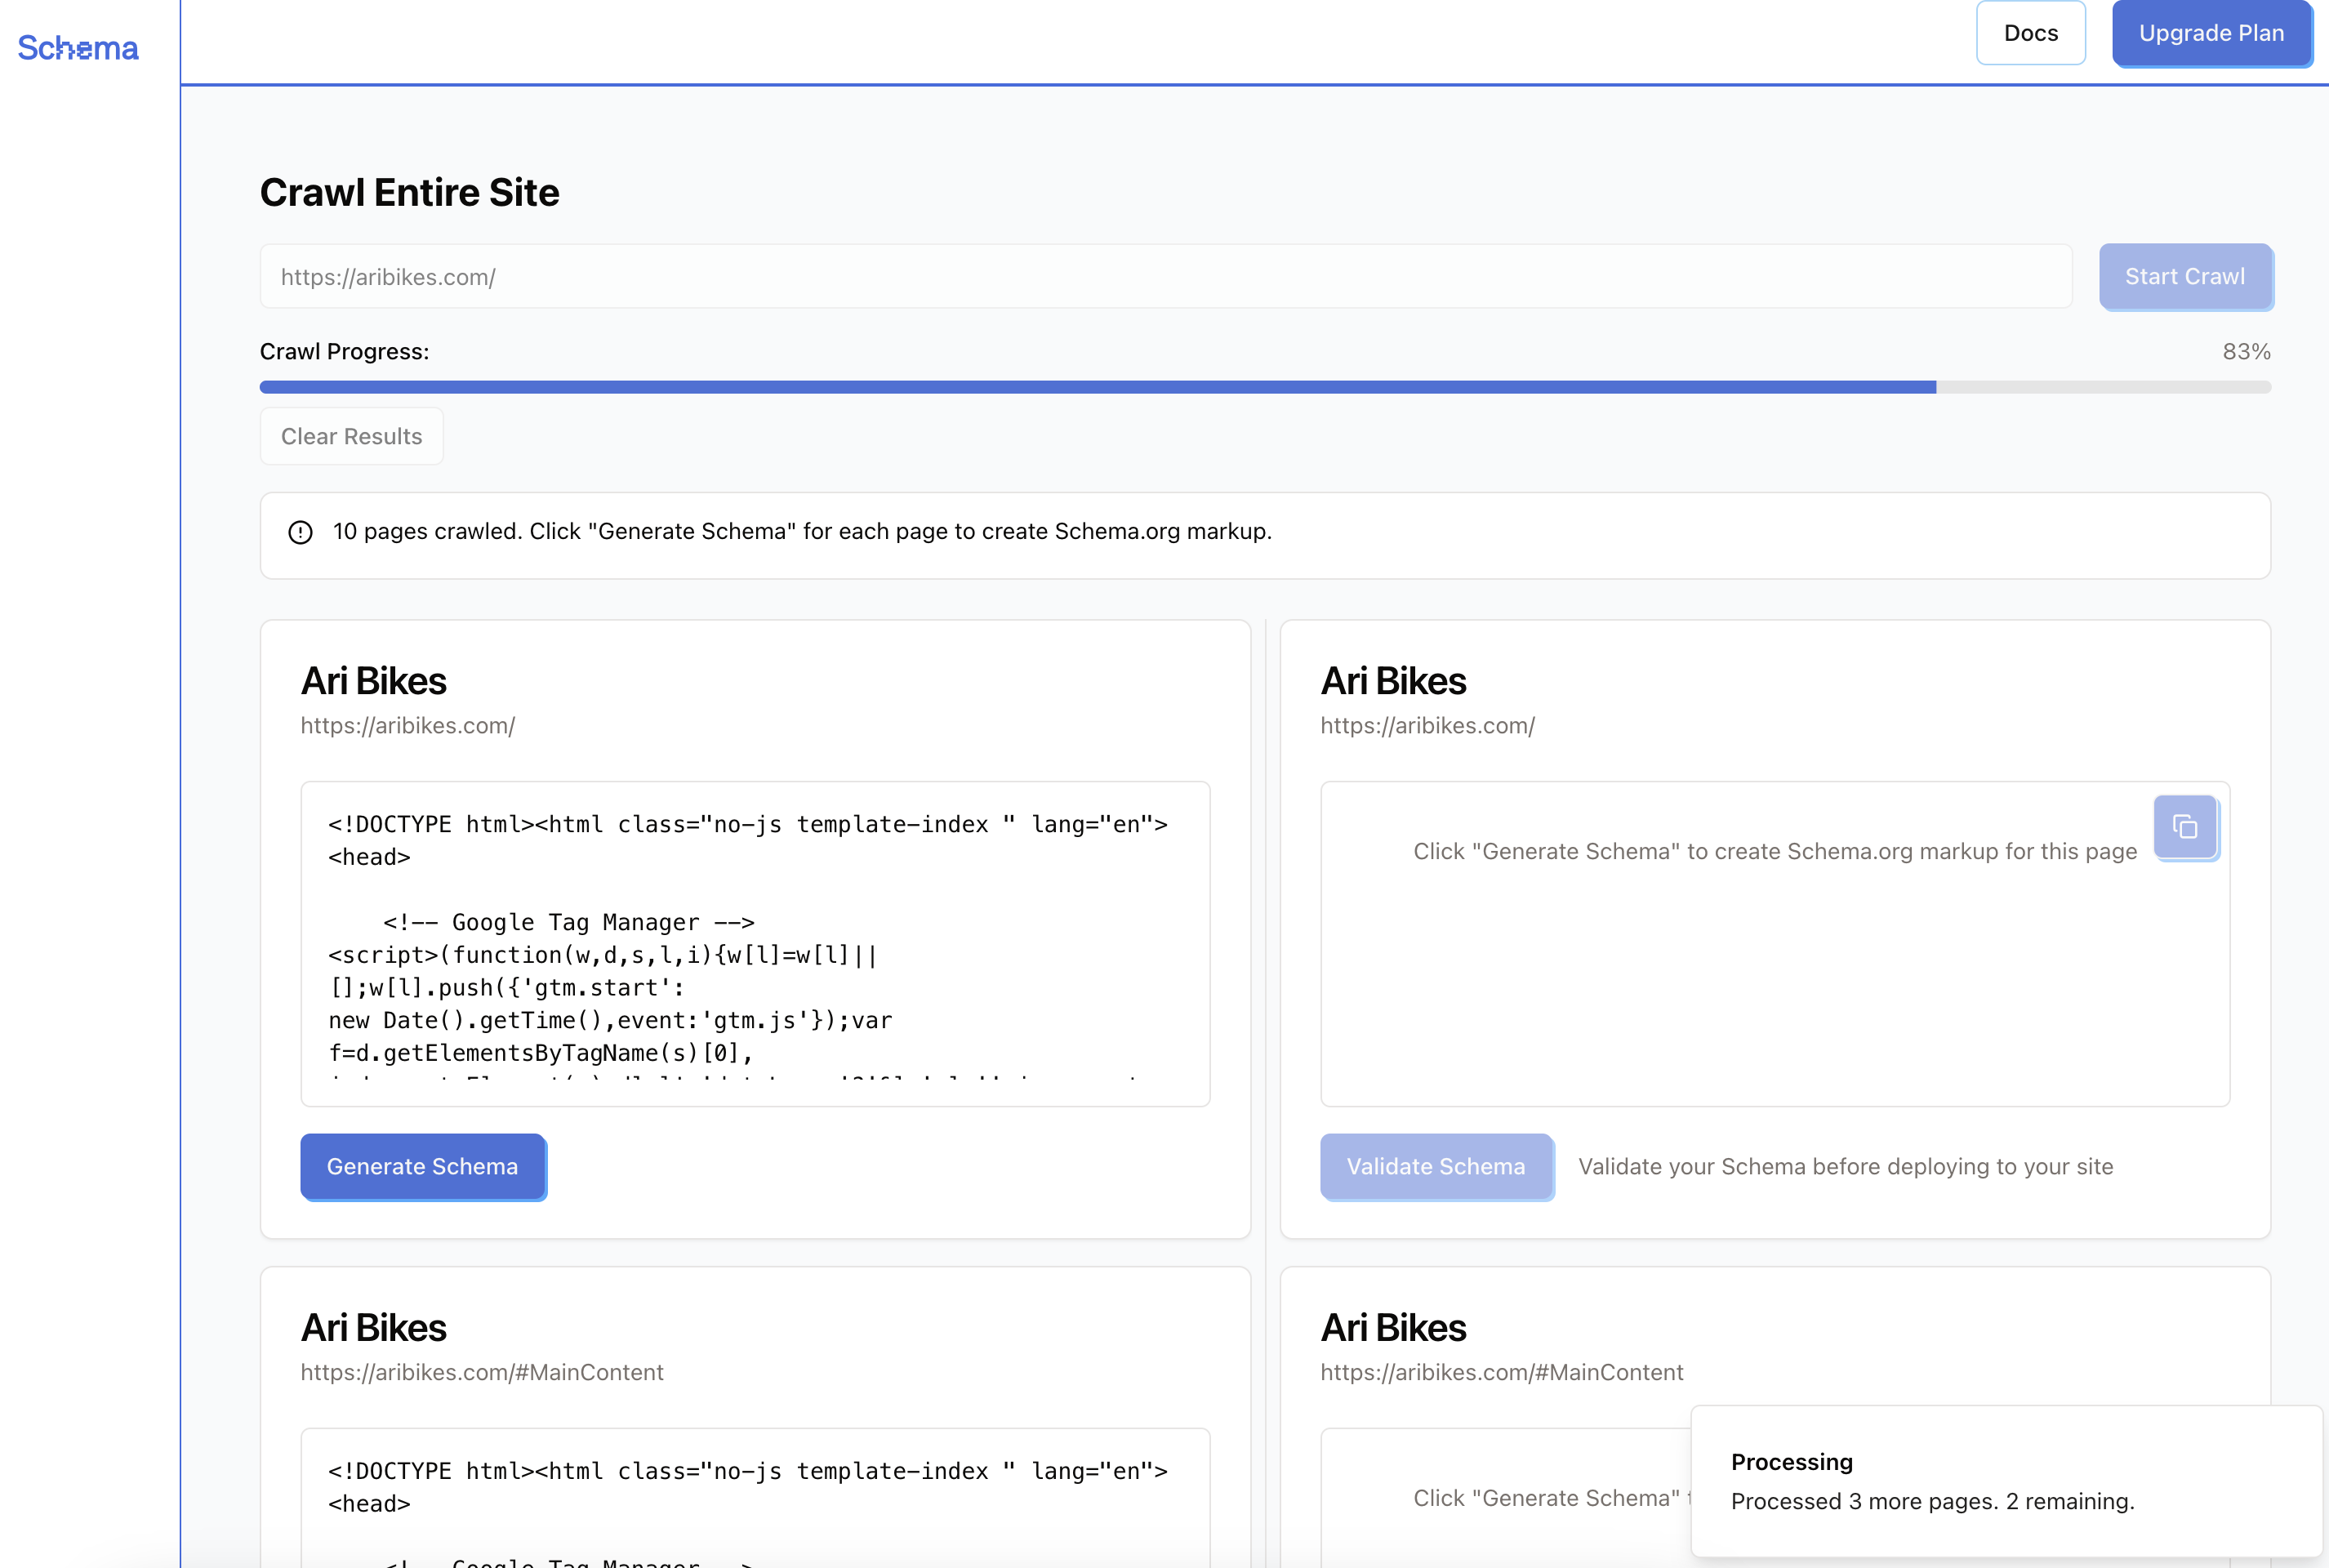Viewport: 2329px width, 1568px height.
Task: Click the 83% progress value
Action: (2246, 352)
